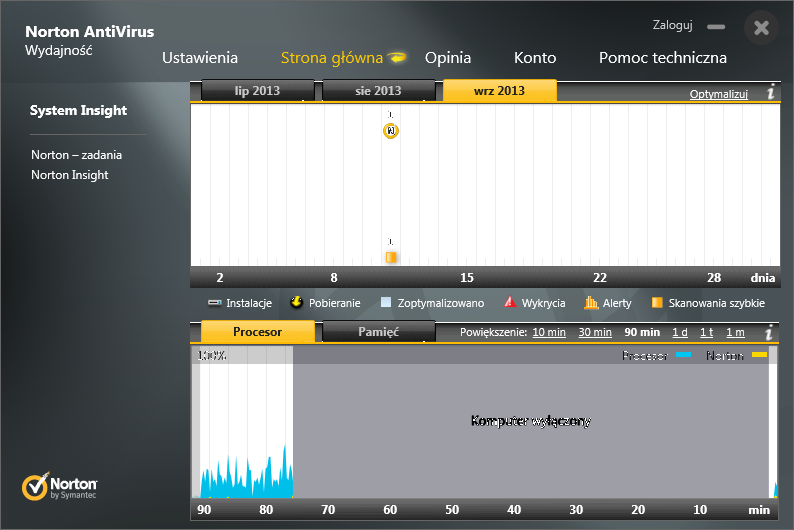Click the Instalacje legend icon
The height and width of the screenshot is (530, 794).
point(215,303)
